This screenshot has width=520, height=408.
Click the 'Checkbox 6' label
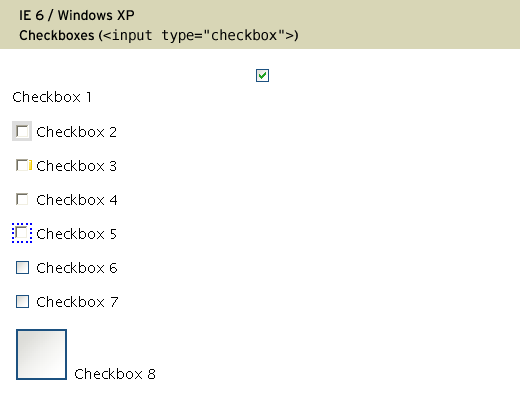[77, 268]
